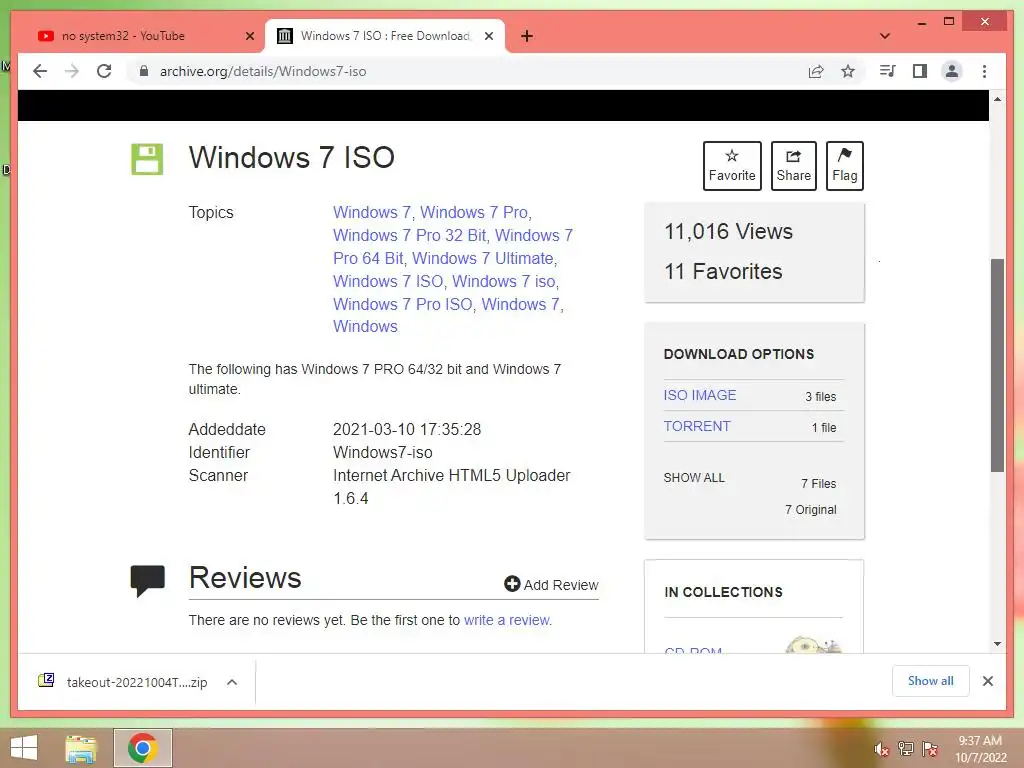Click the browser forward arrow
The image size is (1024, 768).
click(x=72, y=71)
